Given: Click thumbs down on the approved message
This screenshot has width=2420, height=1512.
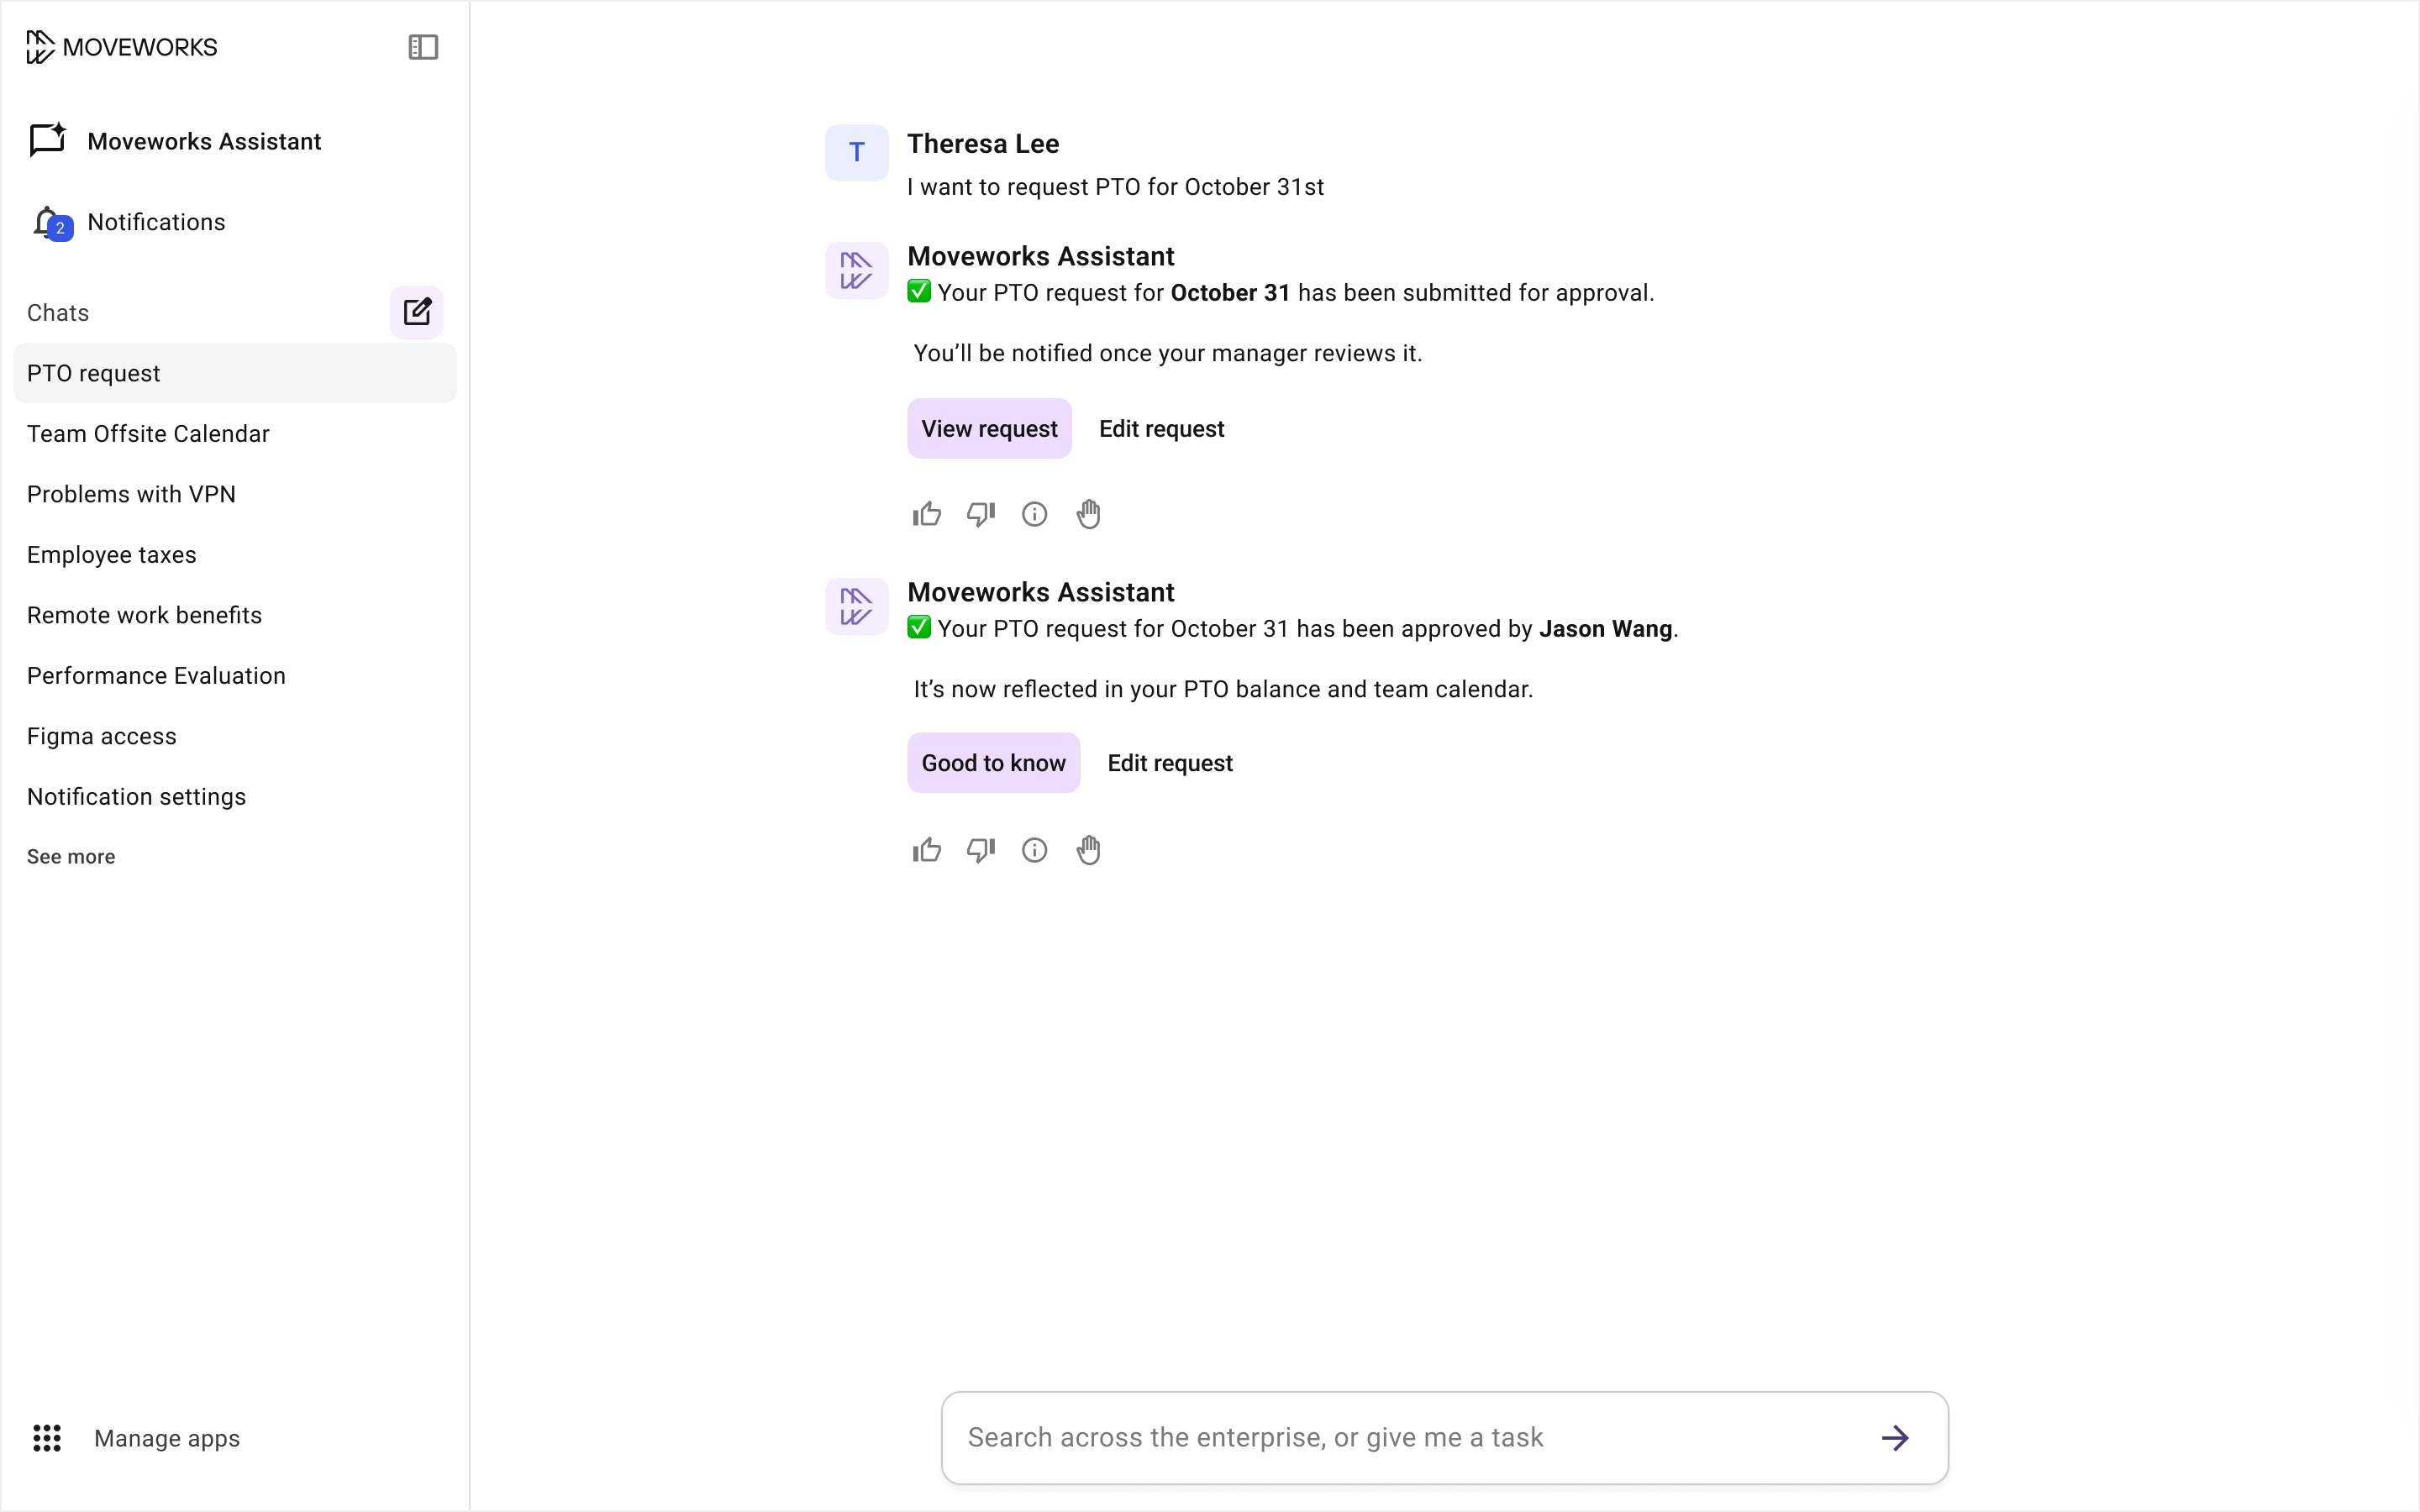Looking at the screenshot, I should [980, 850].
